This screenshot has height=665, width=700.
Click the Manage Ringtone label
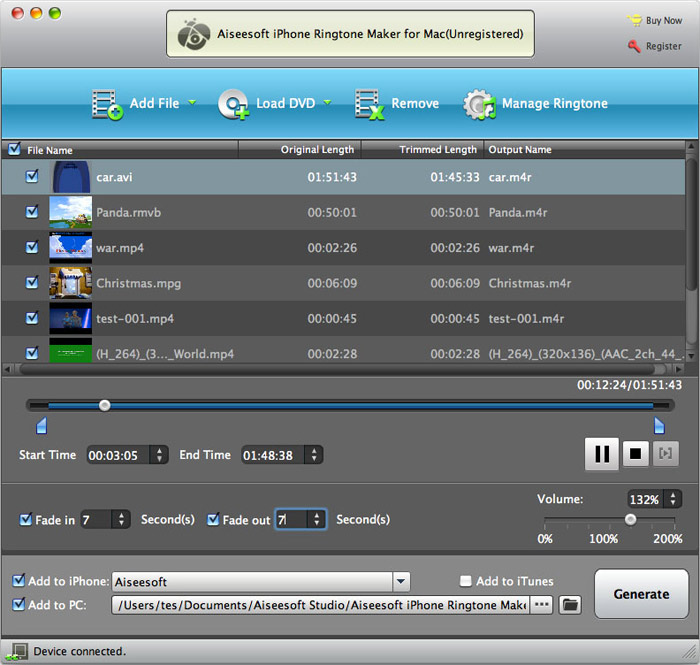click(x=555, y=104)
